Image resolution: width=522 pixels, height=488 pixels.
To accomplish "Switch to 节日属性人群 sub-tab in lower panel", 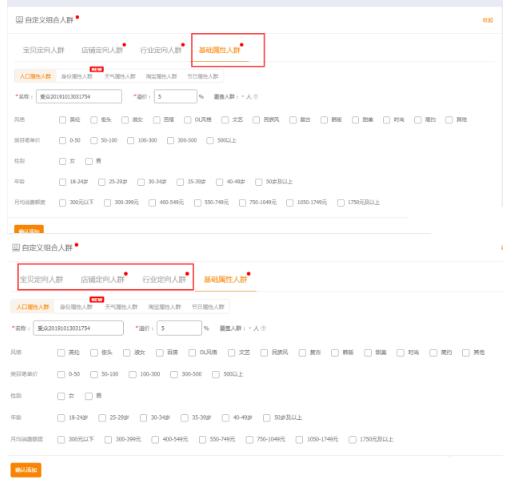I will coord(208,307).
